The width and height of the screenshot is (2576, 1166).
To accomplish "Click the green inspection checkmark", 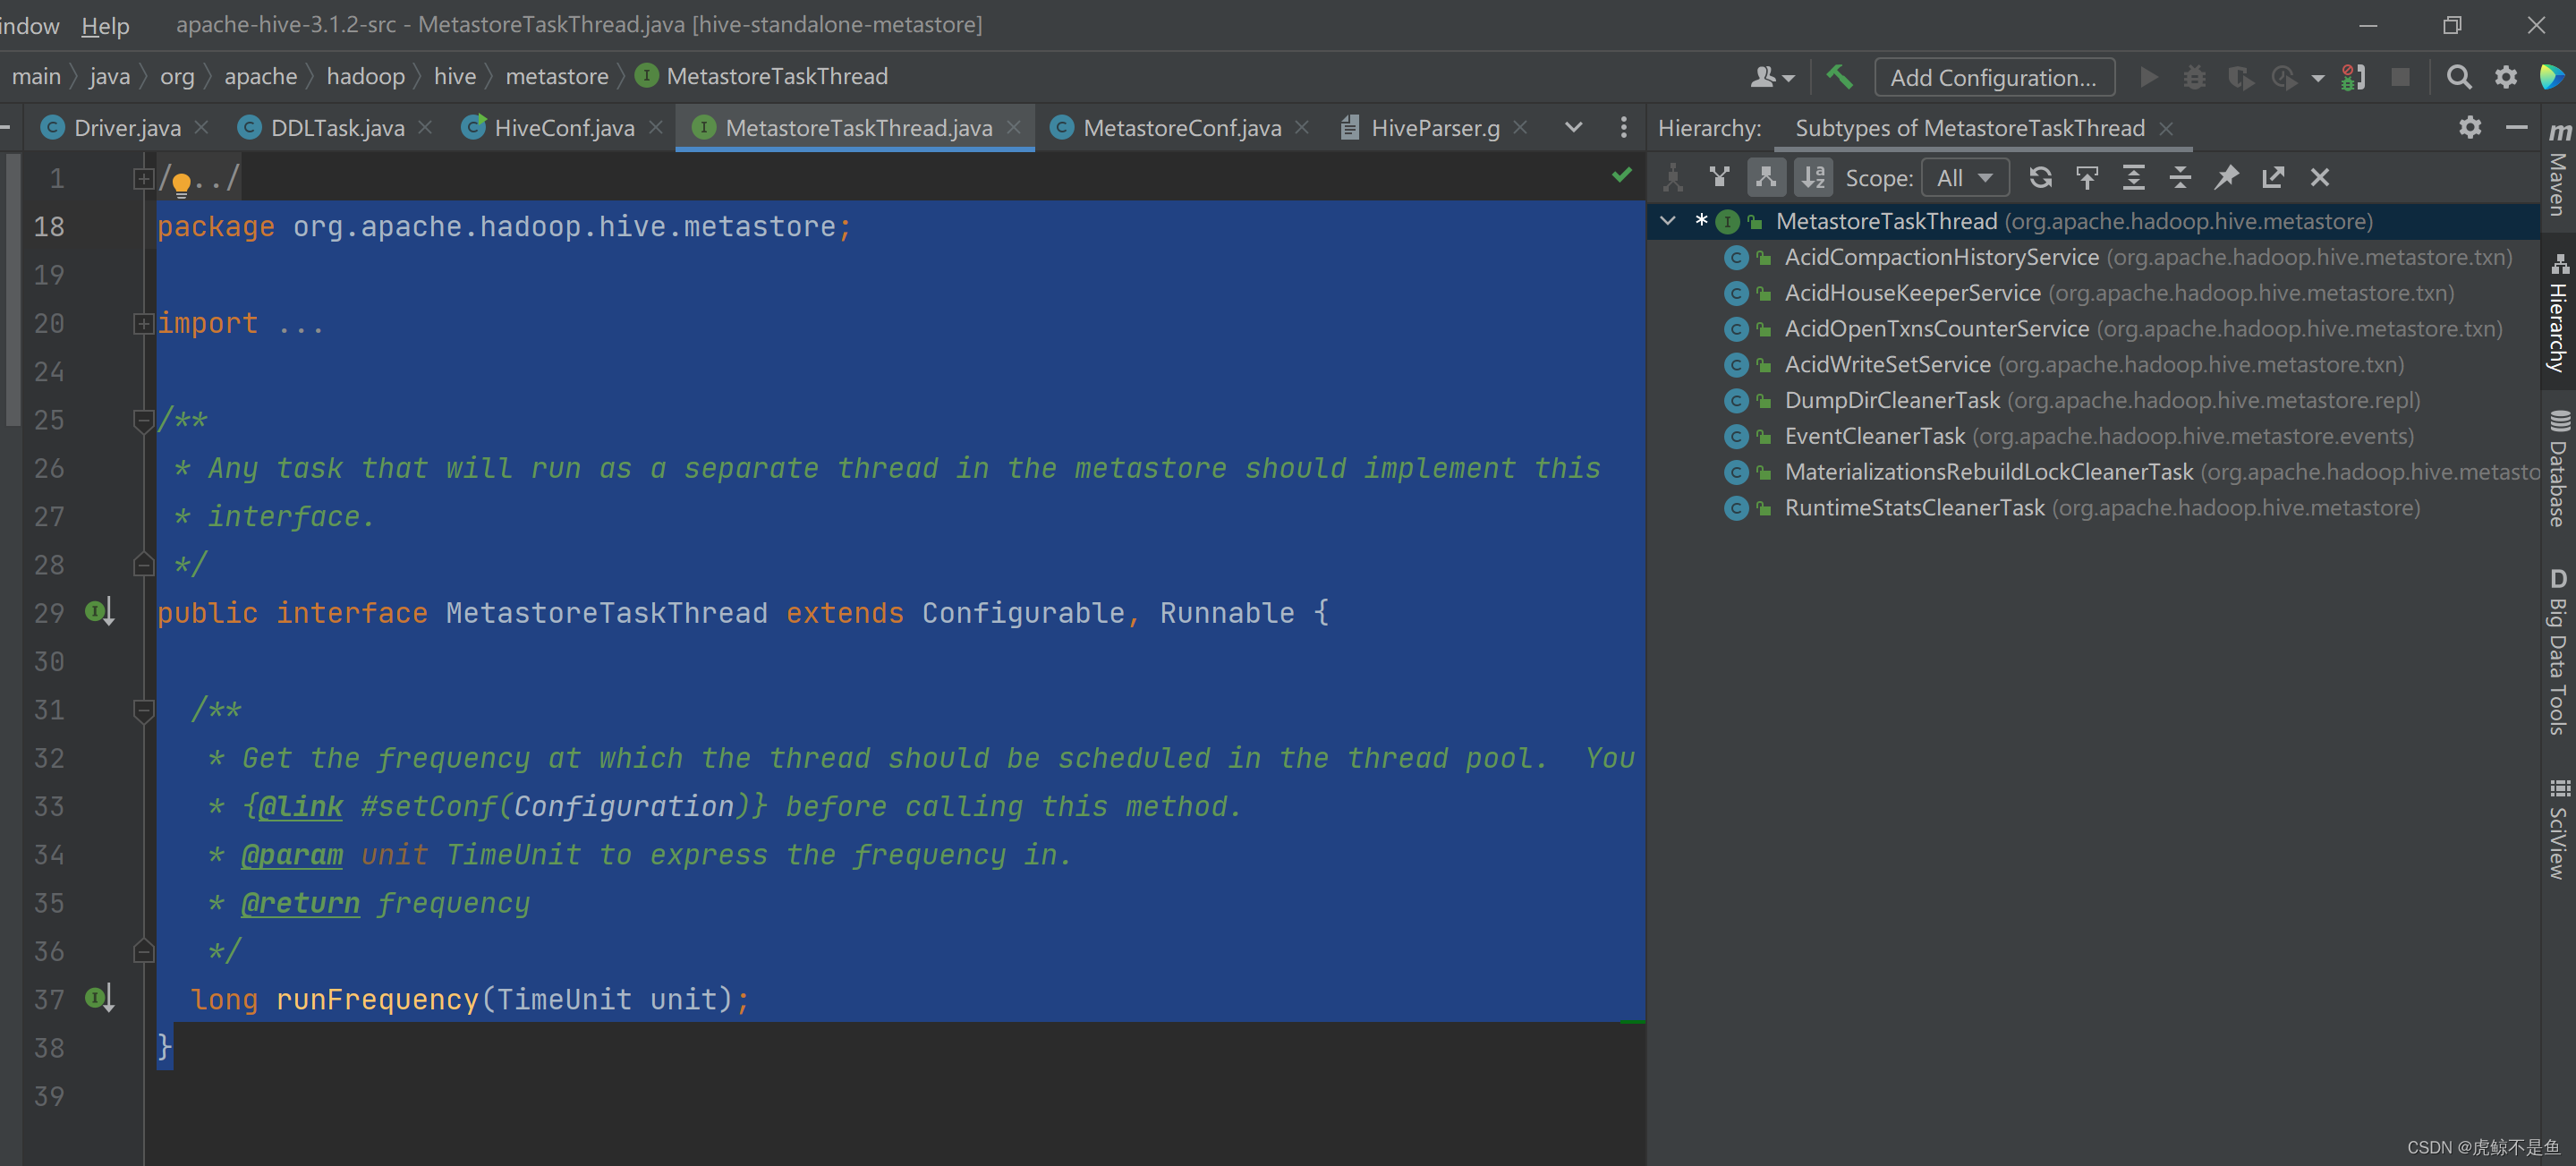I will coord(1622,176).
